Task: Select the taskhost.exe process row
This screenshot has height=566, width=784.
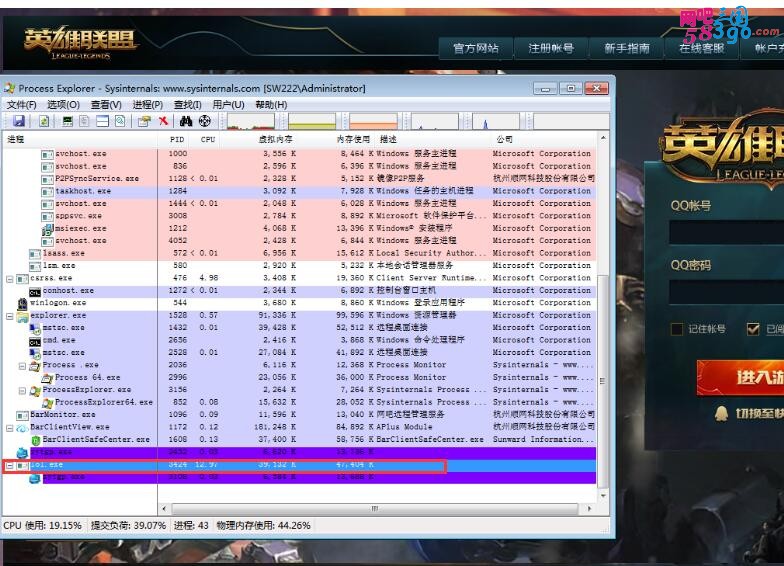Action: click(300, 191)
